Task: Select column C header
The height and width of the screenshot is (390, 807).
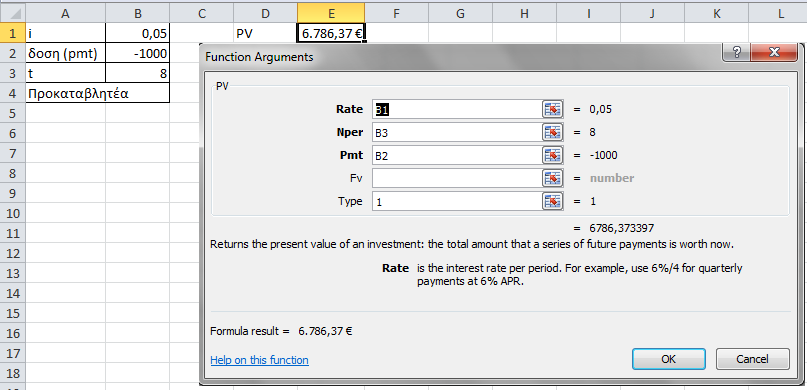Action: point(201,13)
